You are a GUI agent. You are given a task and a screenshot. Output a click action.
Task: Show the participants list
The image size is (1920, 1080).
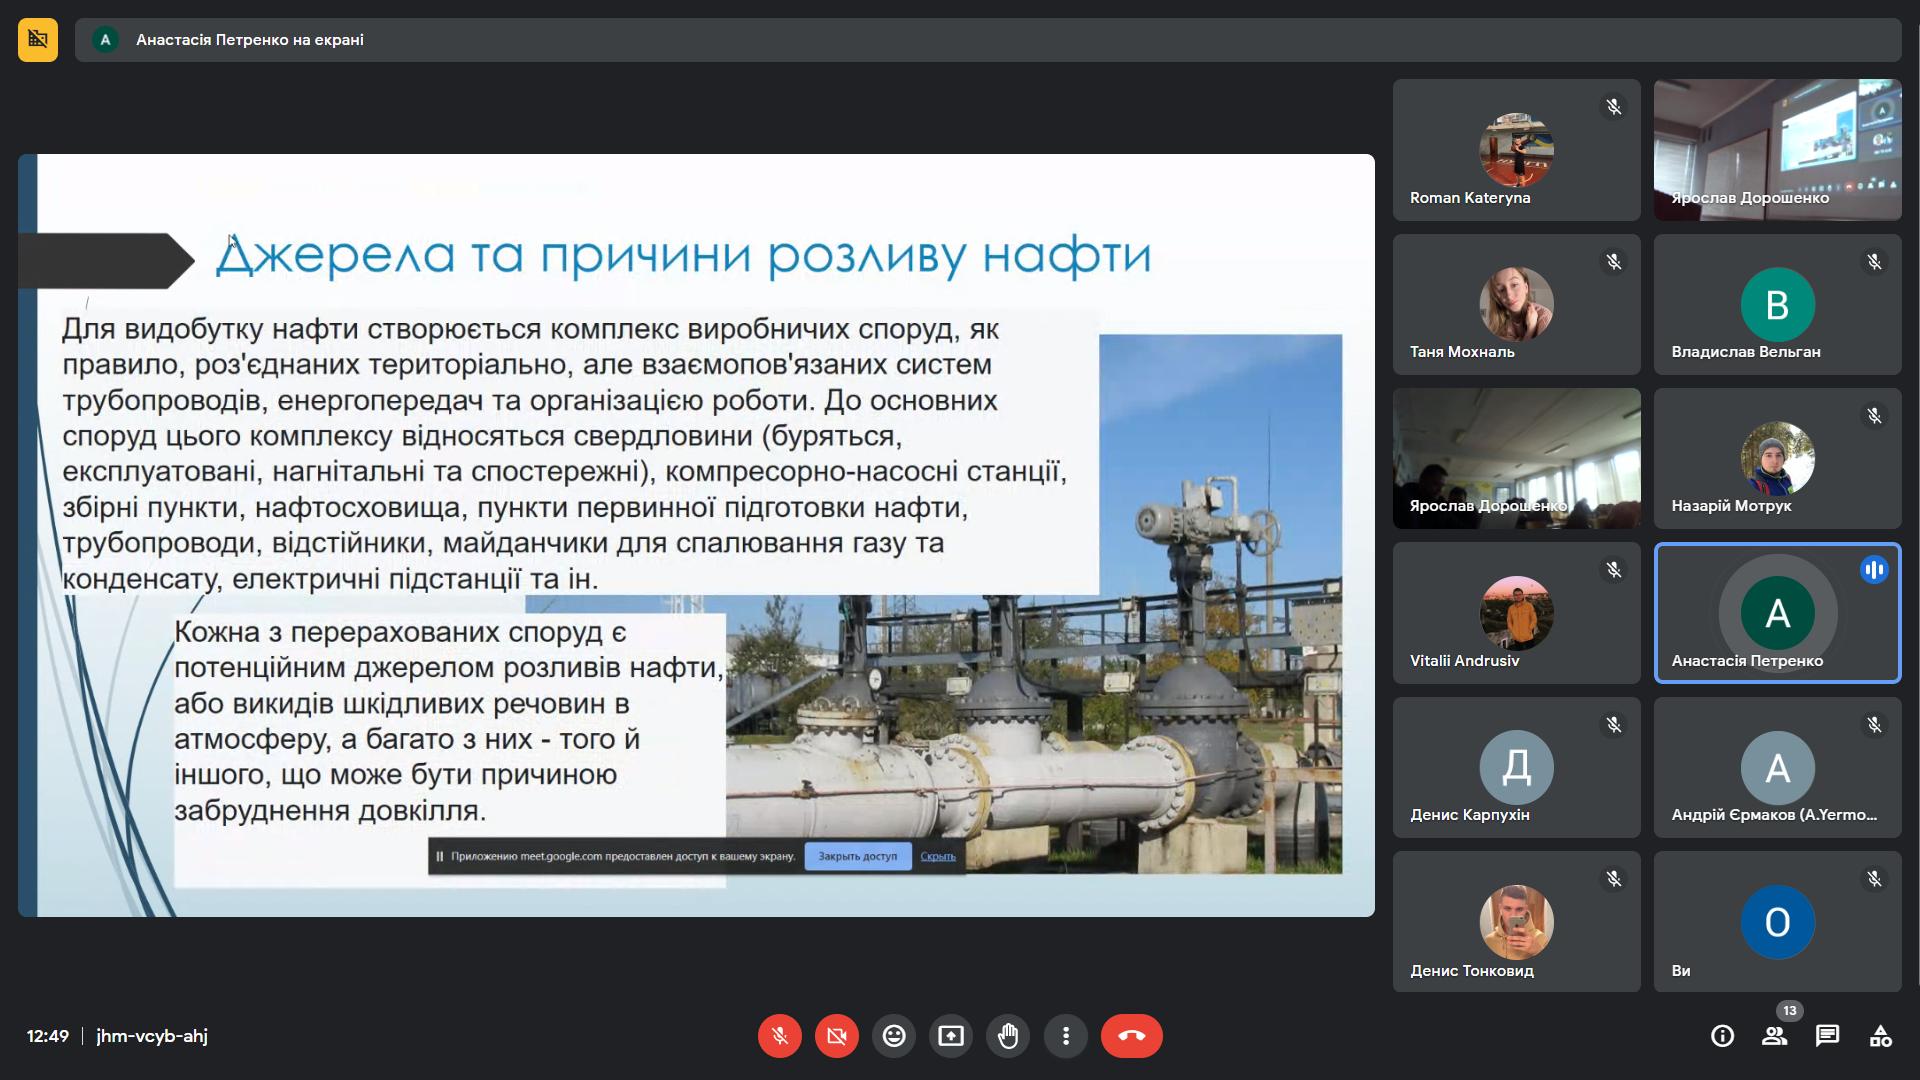pyautogui.click(x=1777, y=1036)
